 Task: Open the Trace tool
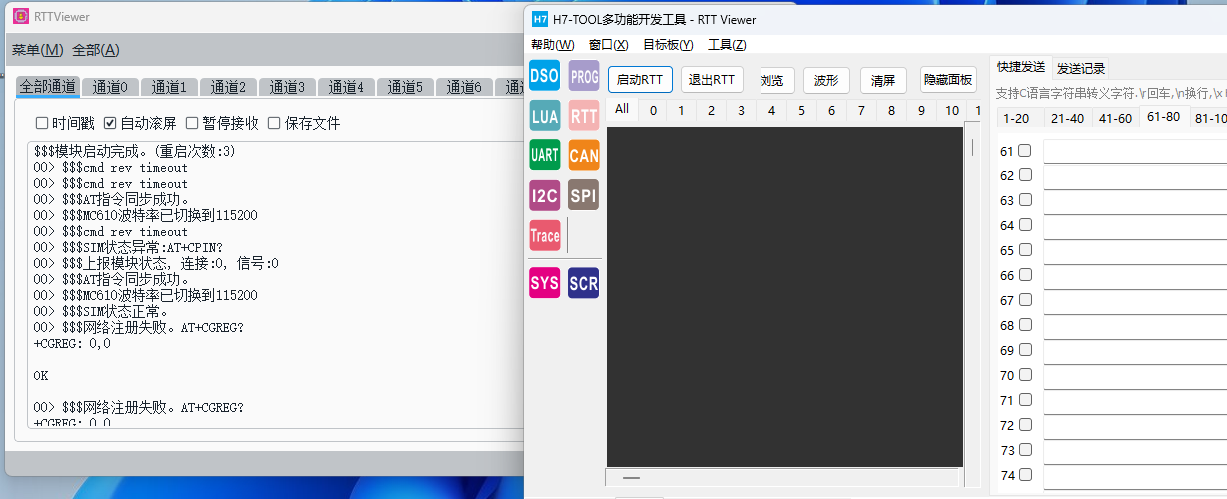pyautogui.click(x=545, y=235)
